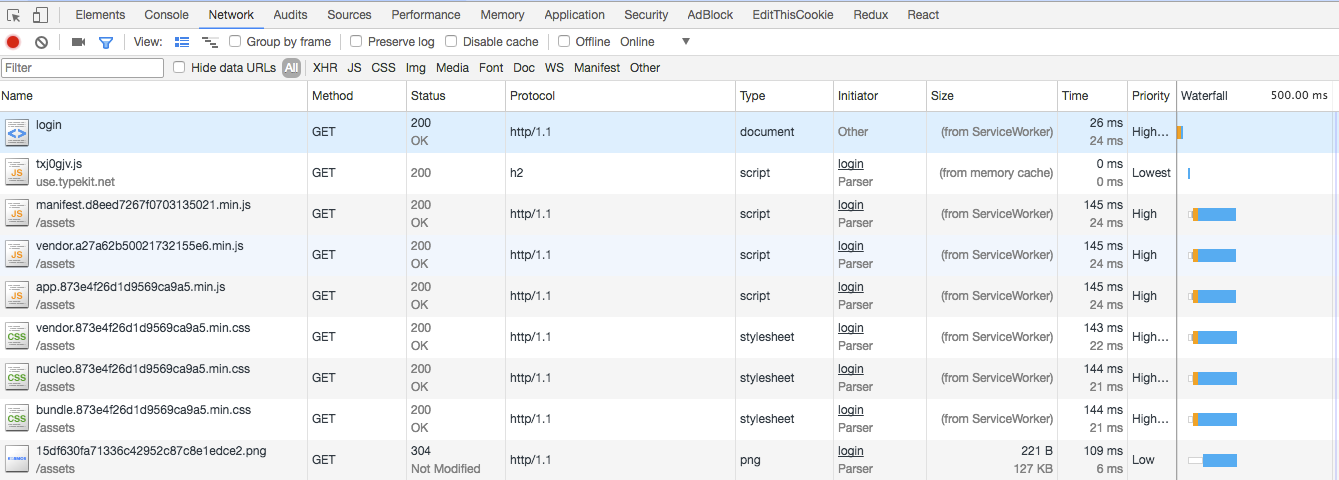
Task: Click the app.873e4f26d1d9569ca9a5.min.js file icon
Action: click(17, 296)
